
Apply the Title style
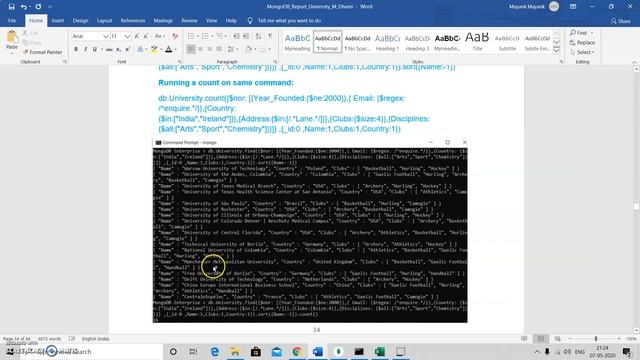pos(477,42)
